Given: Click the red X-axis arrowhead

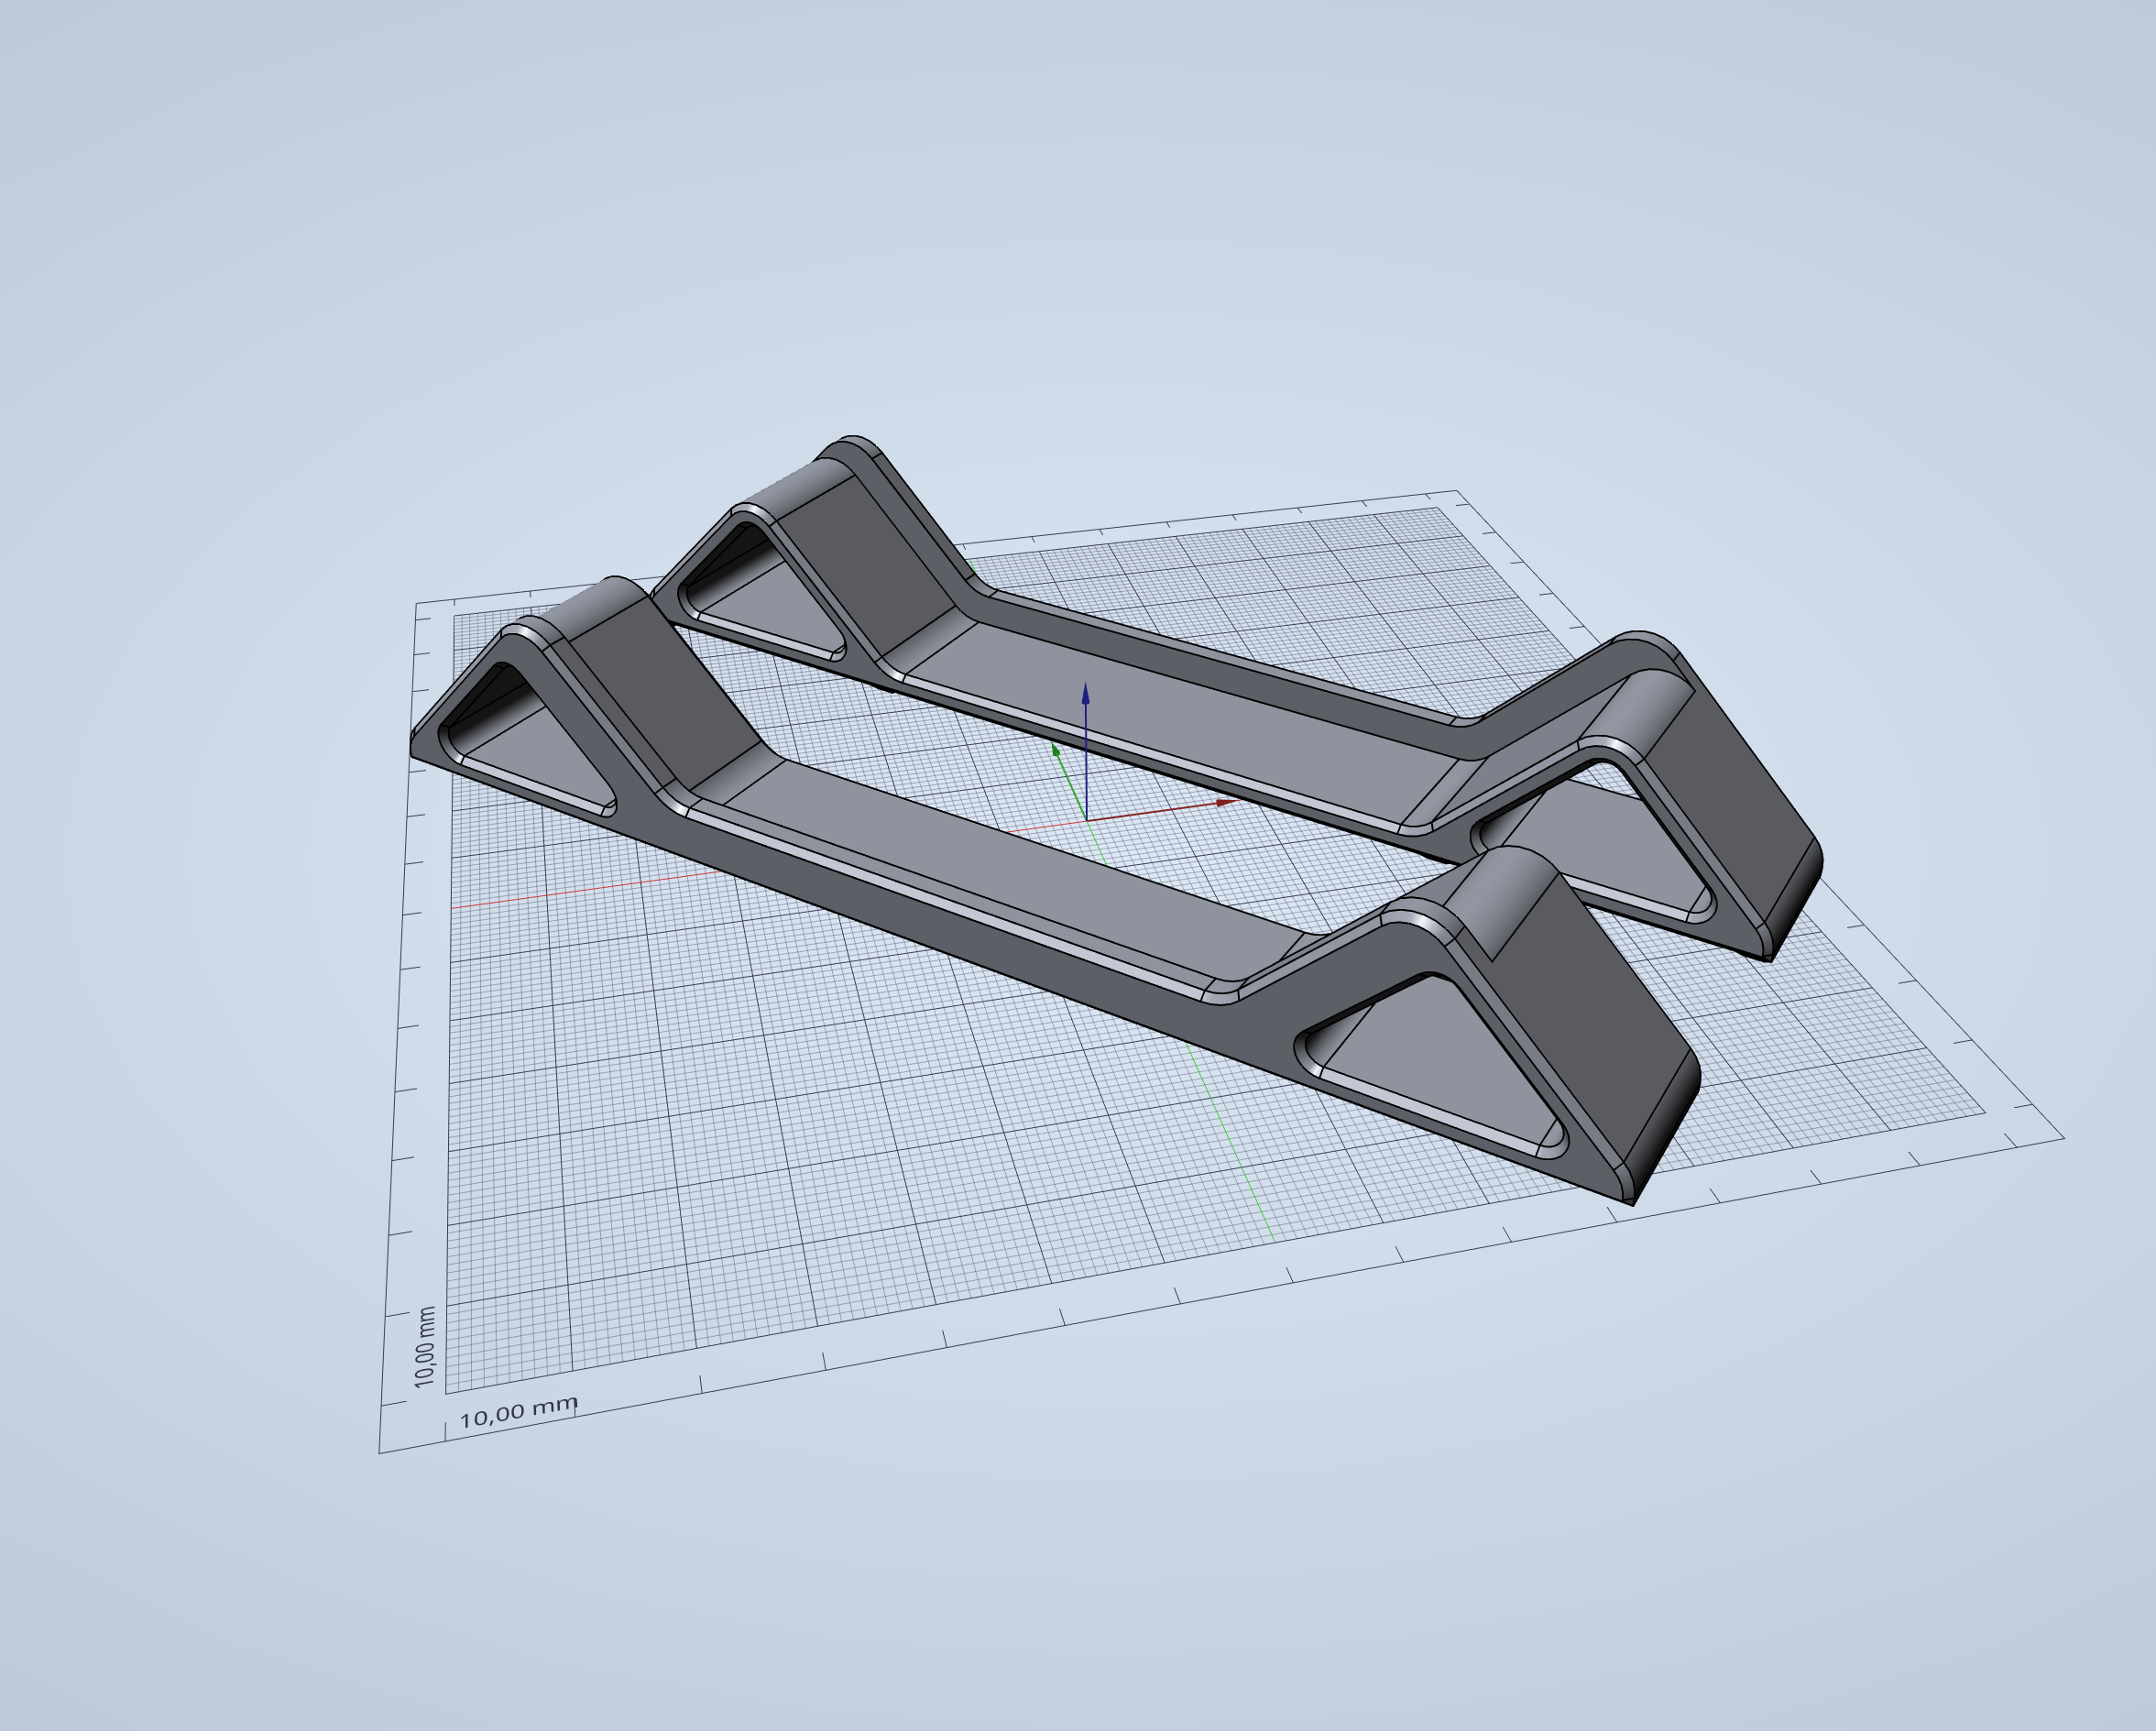Looking at the screenshot, I should tap(1227, 802).
